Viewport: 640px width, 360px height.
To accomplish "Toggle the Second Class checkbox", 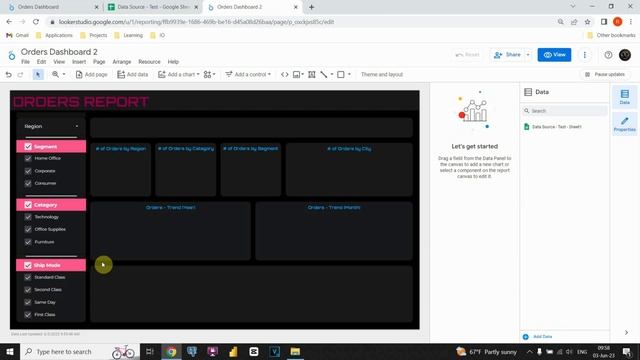I will click(x=28, y=290).
